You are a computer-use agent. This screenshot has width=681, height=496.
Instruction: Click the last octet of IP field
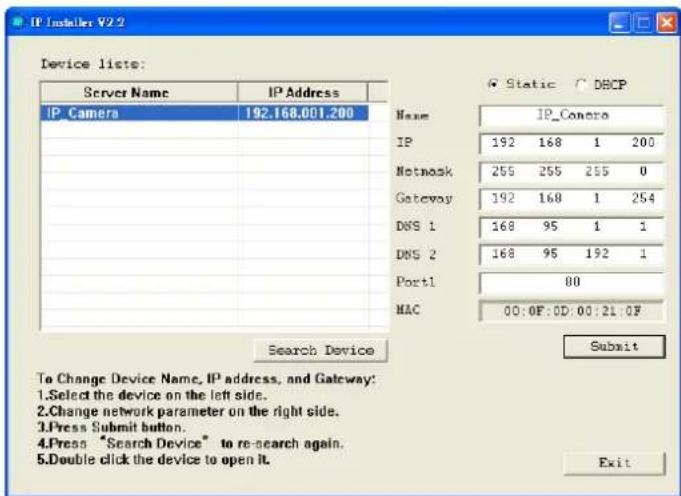click(x=642, y=144)
